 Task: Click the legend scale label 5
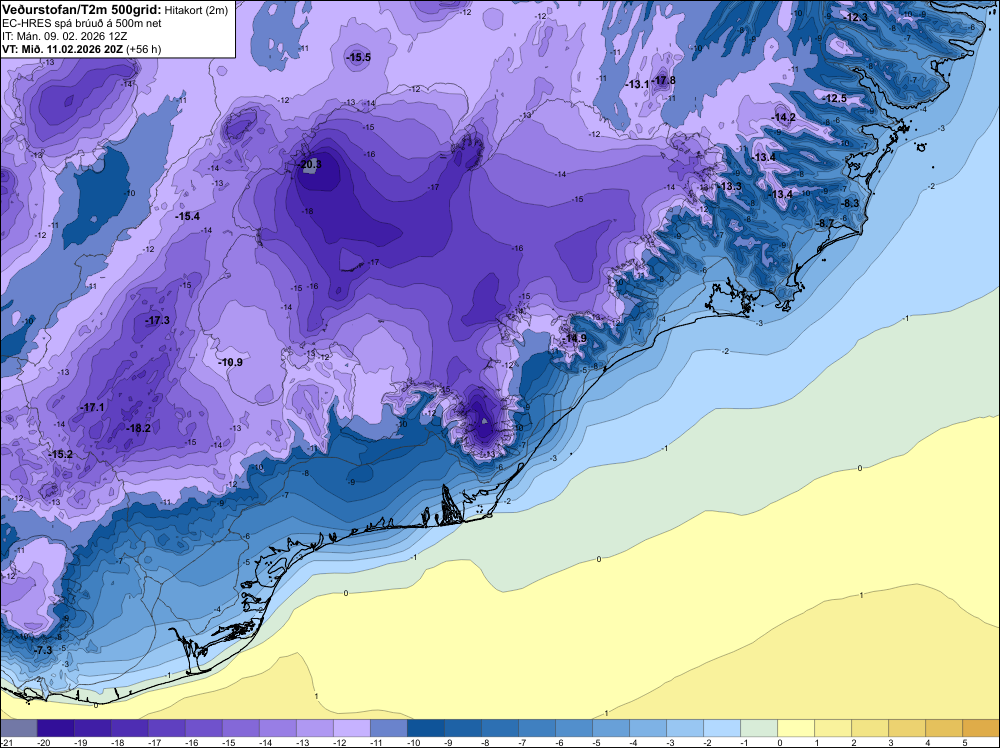coord(965,742)
